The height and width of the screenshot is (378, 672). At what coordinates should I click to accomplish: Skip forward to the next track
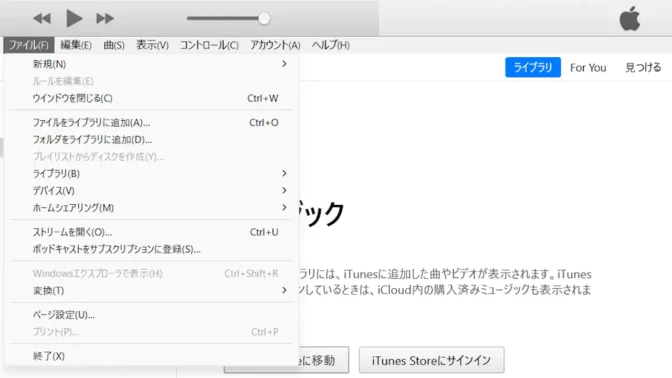coord(105,18)
